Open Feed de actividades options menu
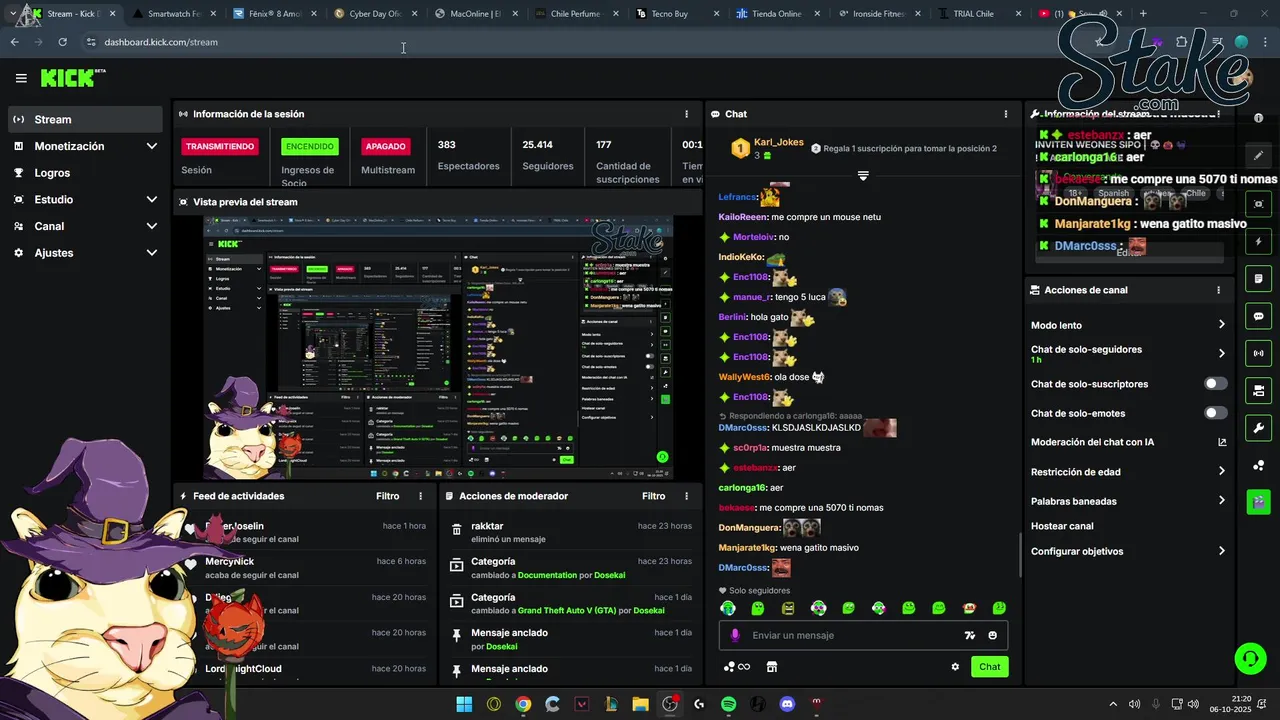 (x=420, y=496)
